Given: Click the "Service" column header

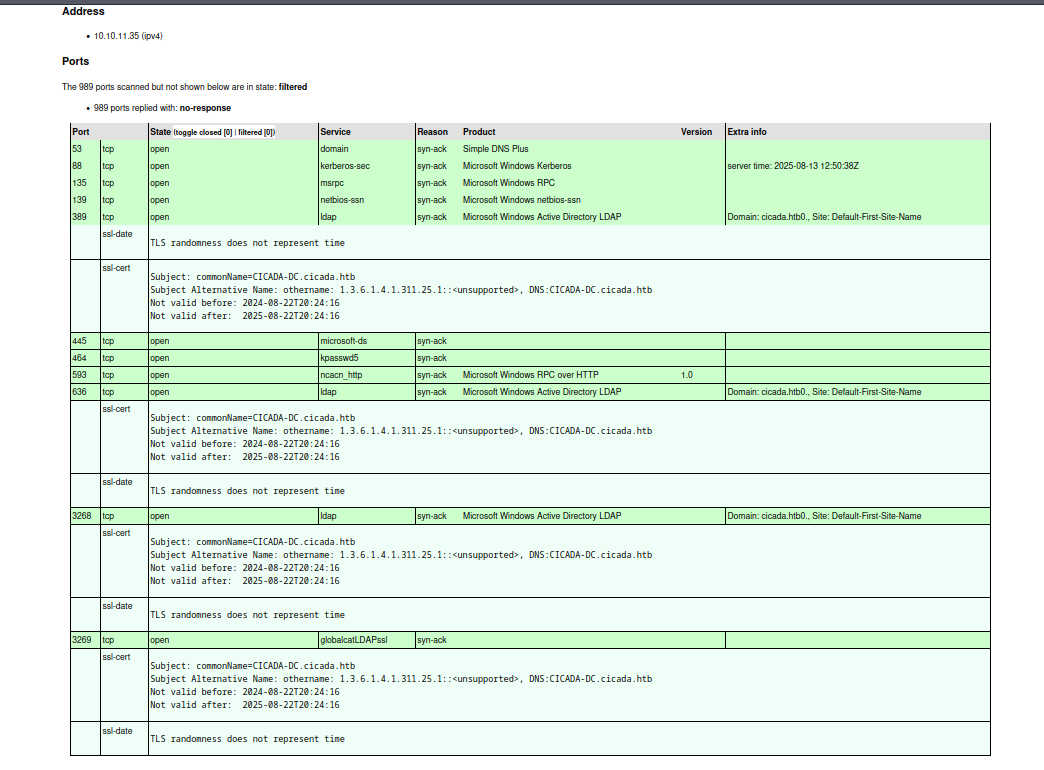Looking at the screenshot, I should 336,132.
